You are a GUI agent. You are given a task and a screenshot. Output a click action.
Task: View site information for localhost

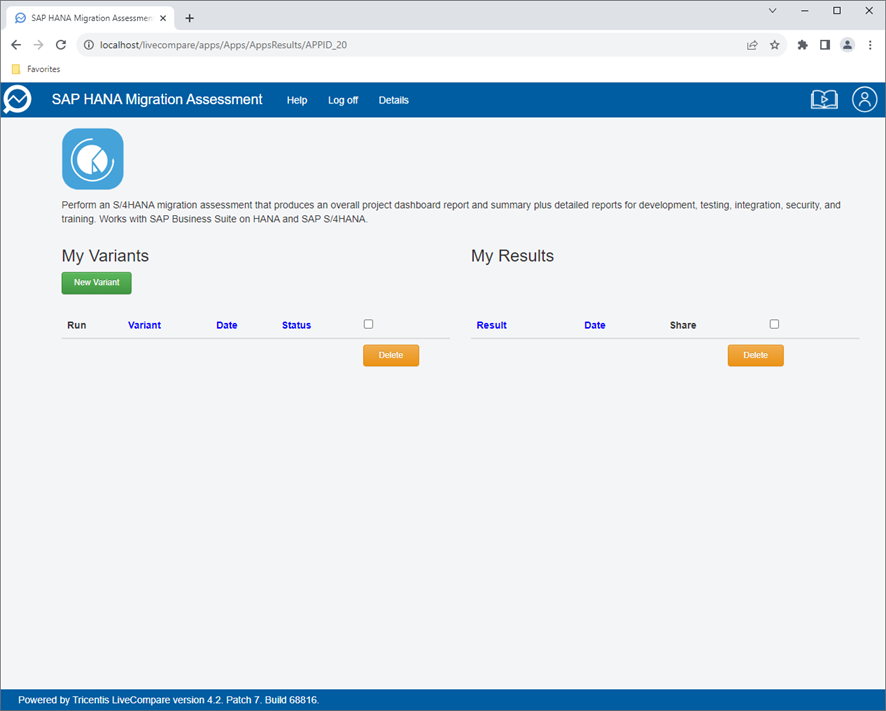tap(89, 45)
